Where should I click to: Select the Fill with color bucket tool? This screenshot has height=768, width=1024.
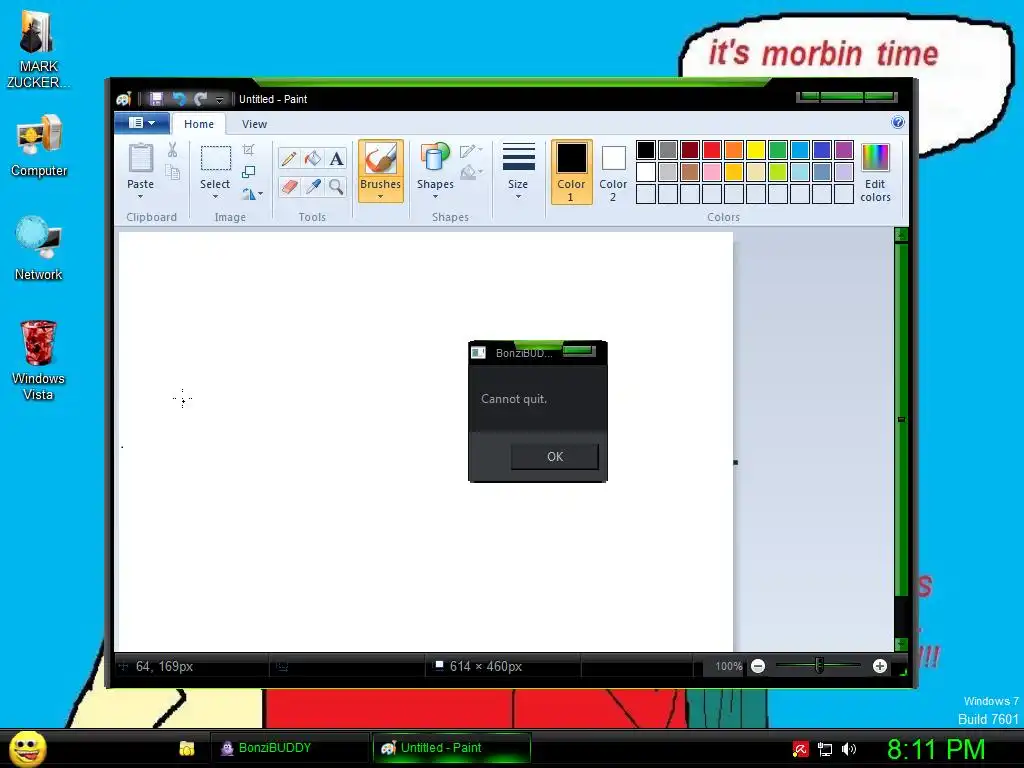tap(313, 158)
